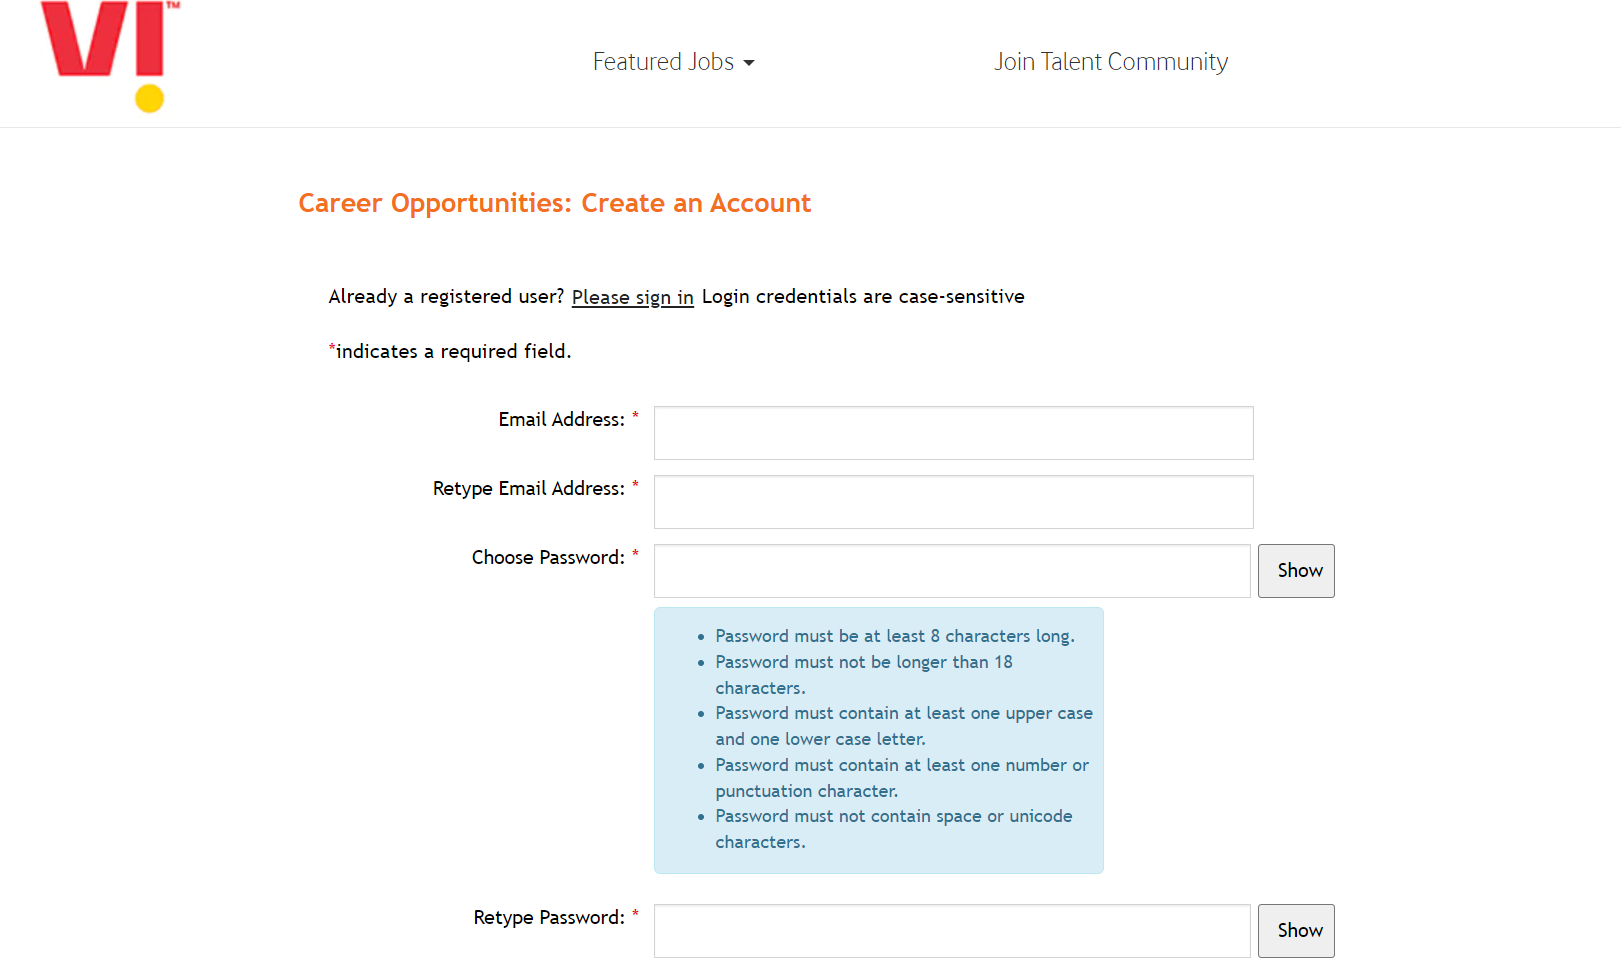The image size is (1621, 966).
Task: Click the 'Already a registered user?' text
Action: 446,297
